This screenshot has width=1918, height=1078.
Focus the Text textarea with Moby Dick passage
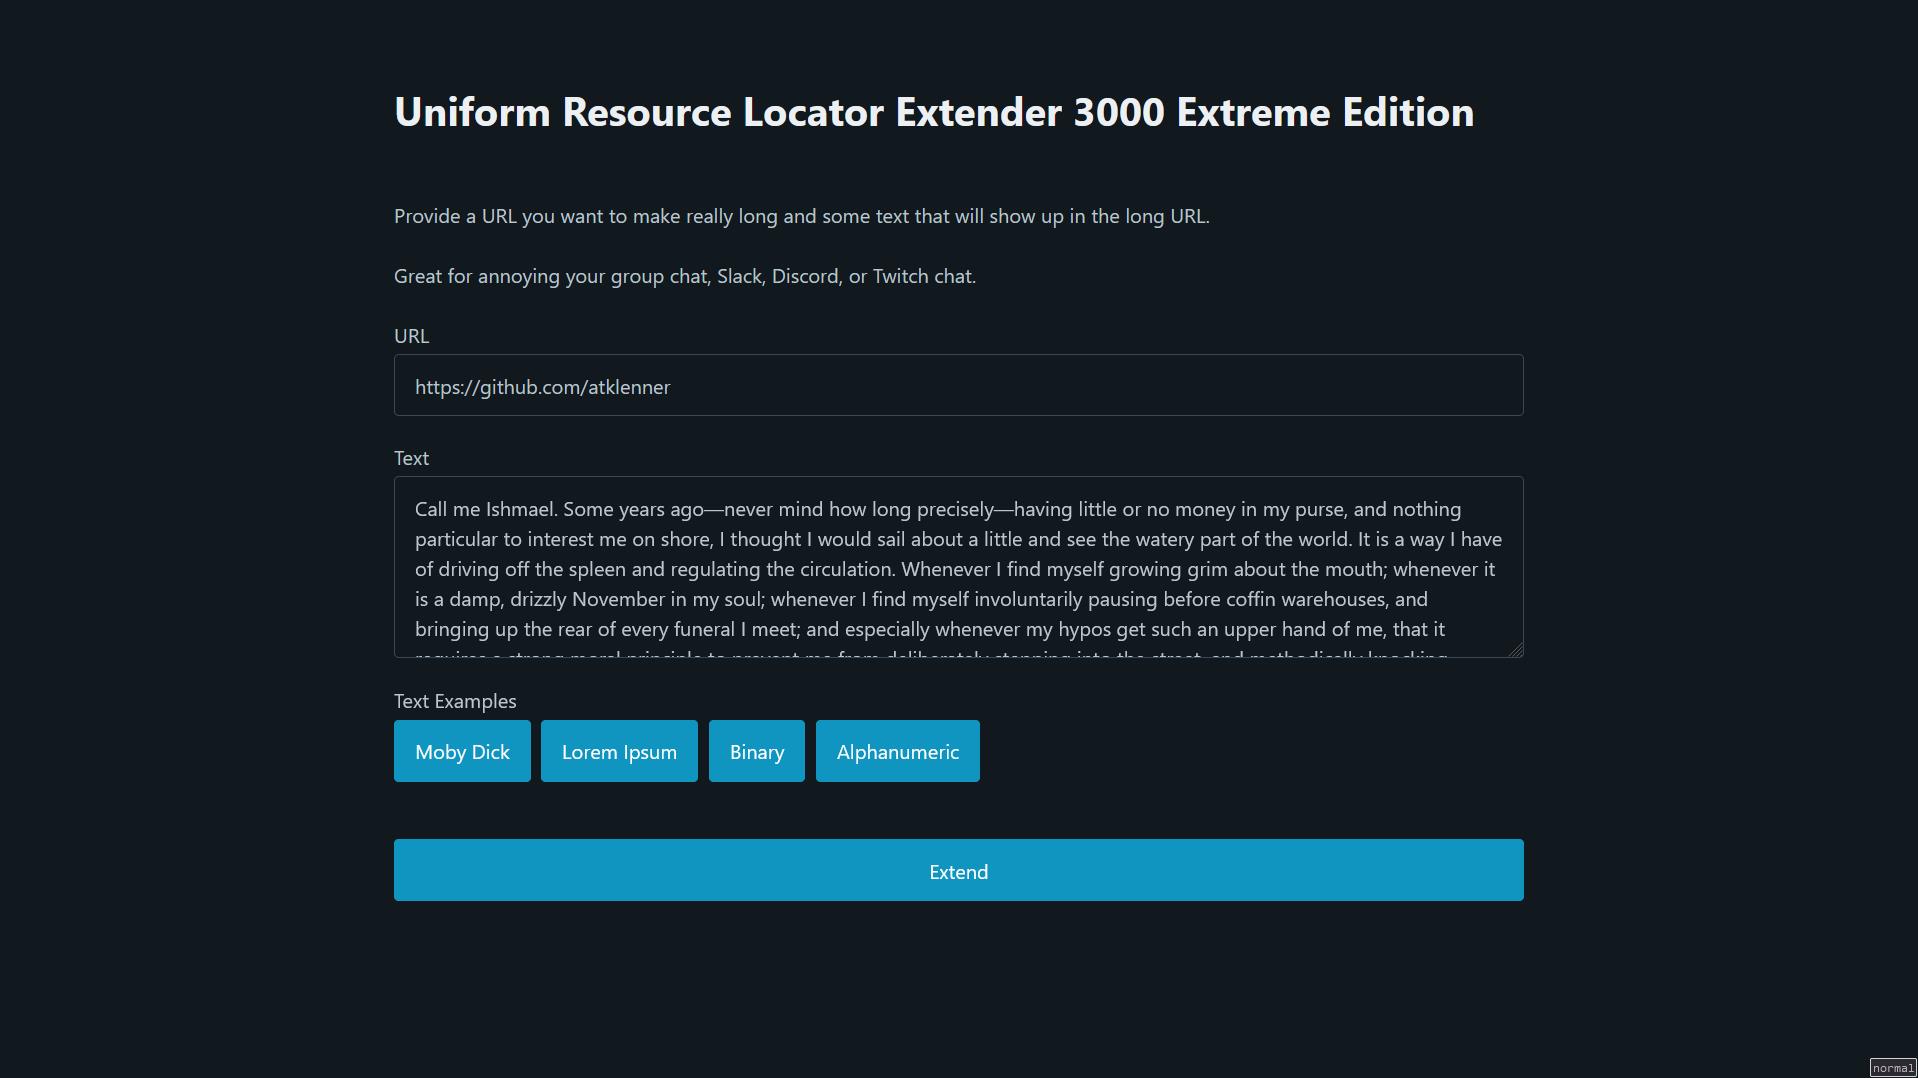coord(958,567)
